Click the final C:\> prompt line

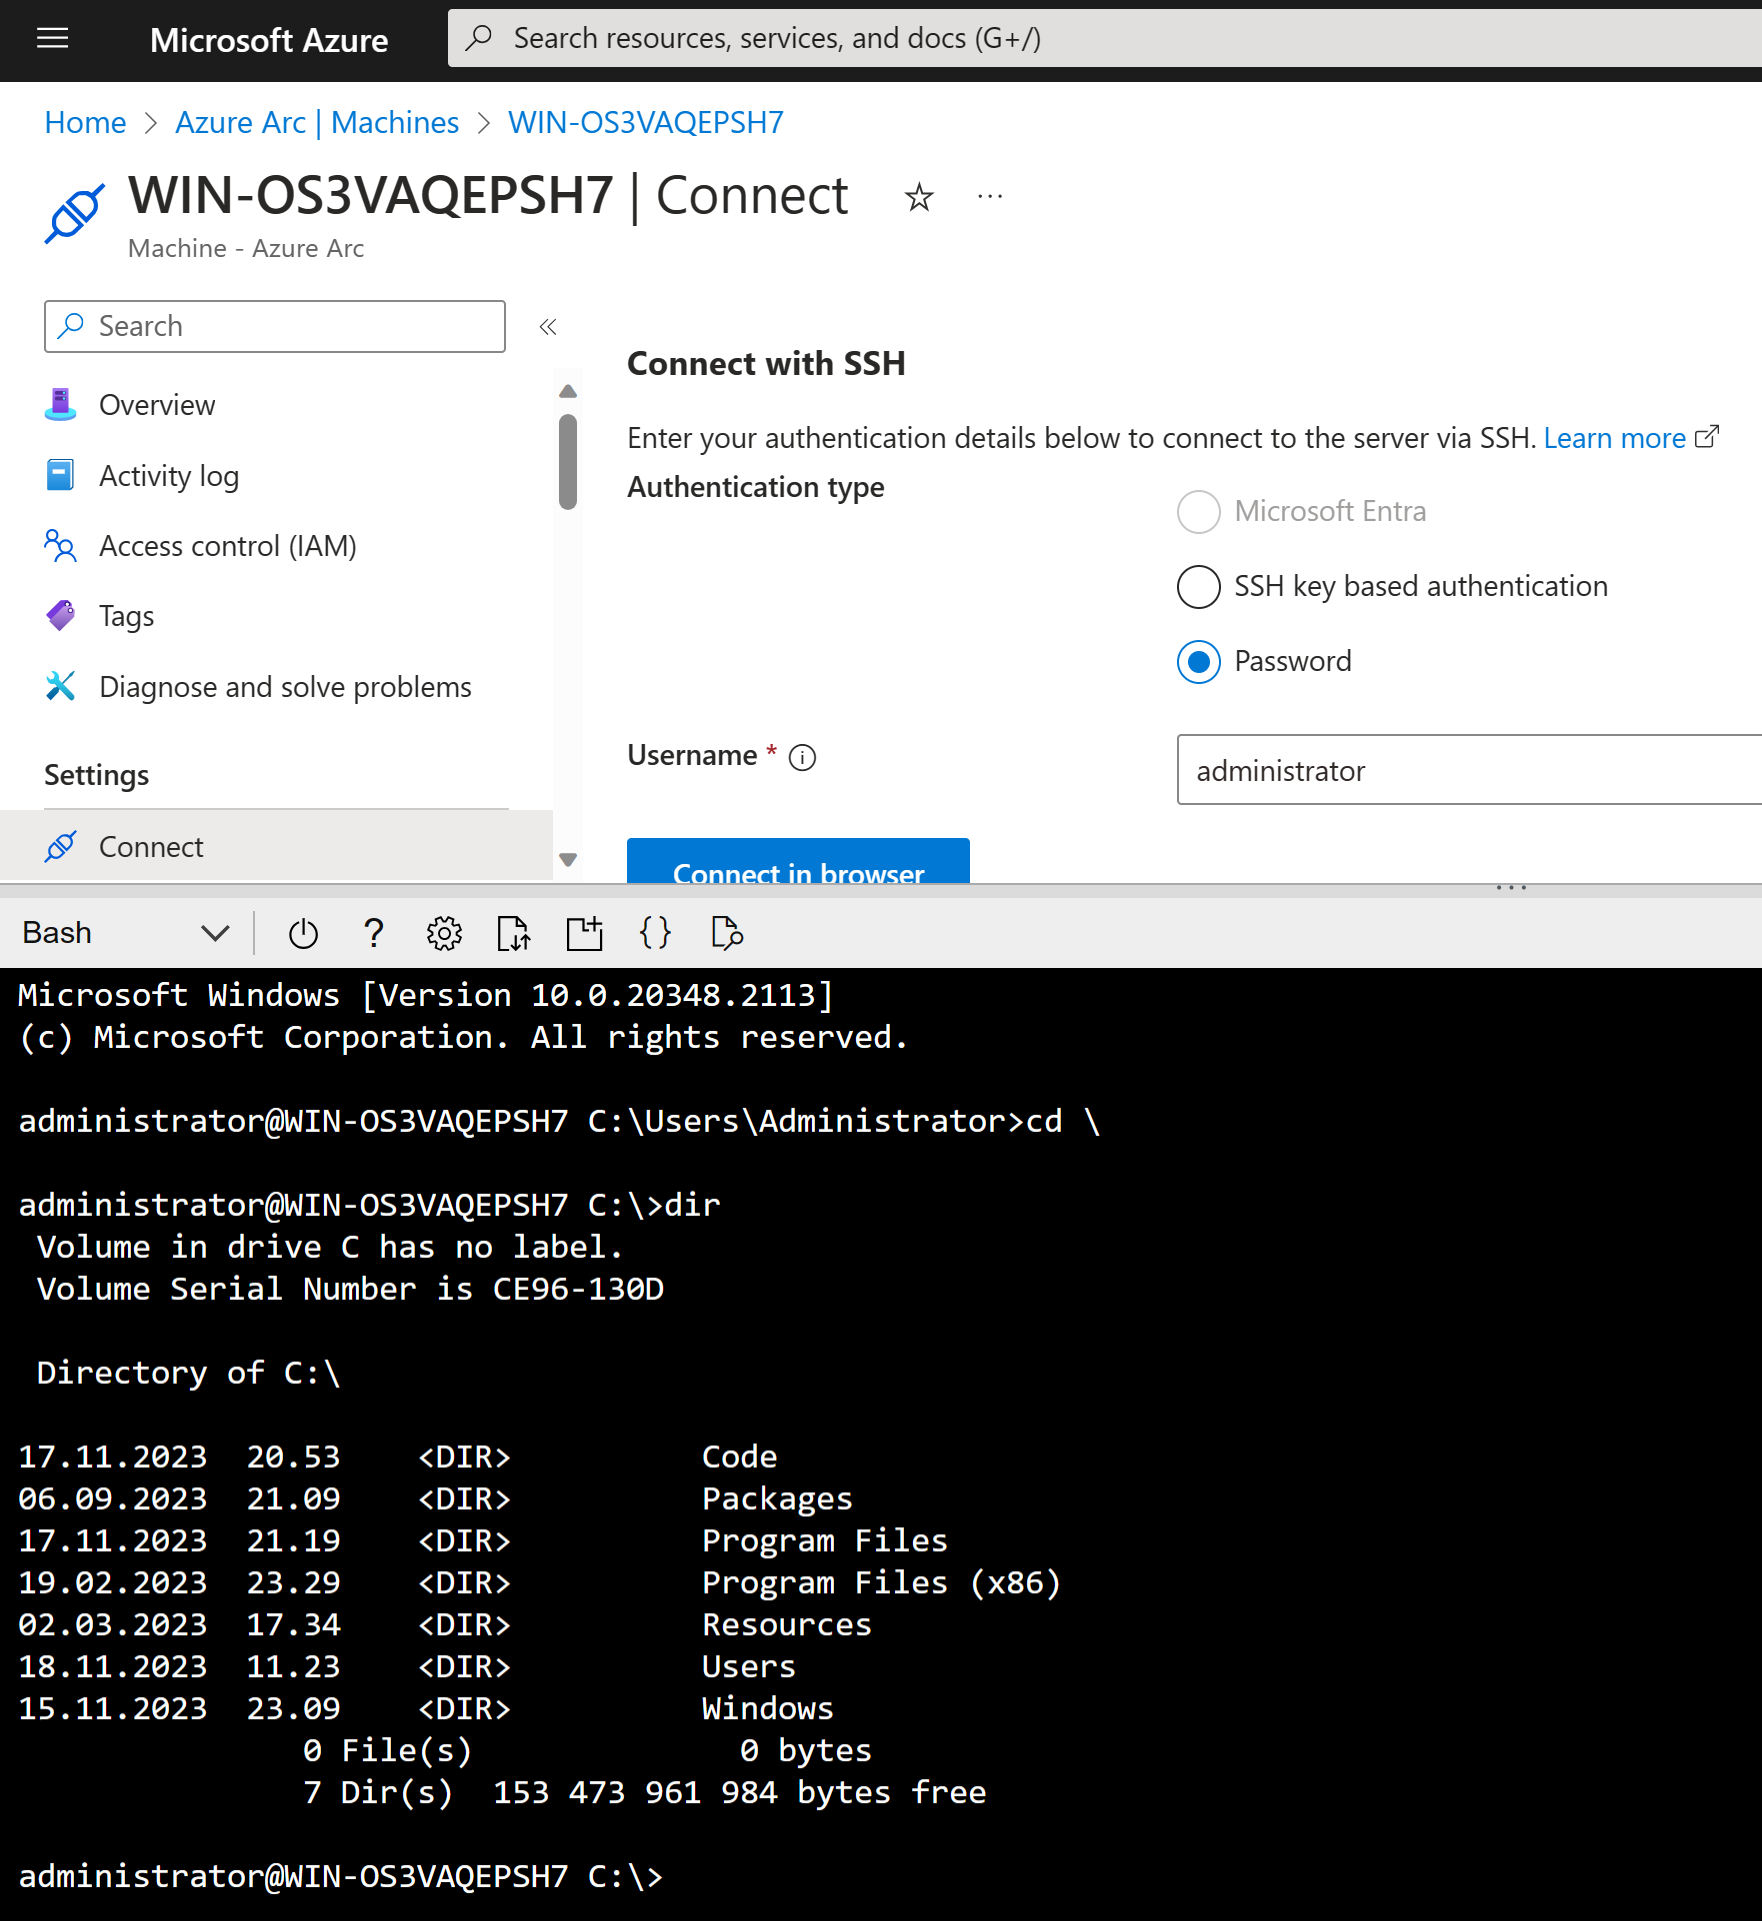pos(341,1877)
